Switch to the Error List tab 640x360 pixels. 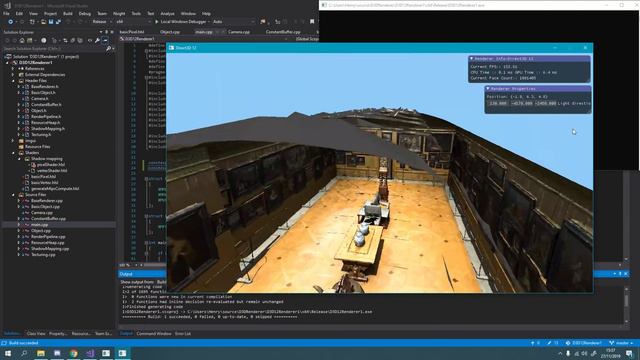[x=183, y=333]
